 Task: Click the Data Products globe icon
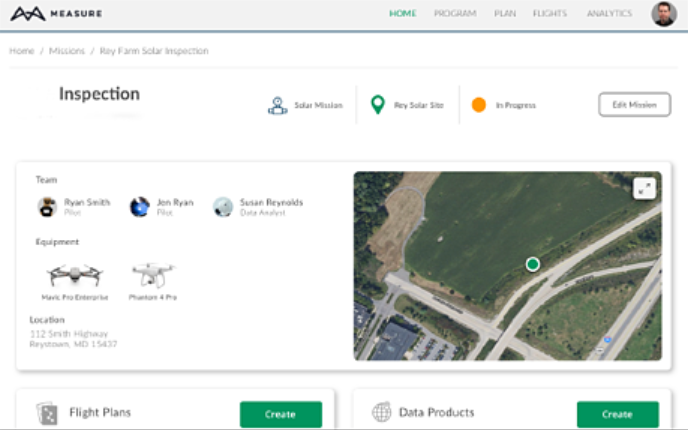pos(381,413)
